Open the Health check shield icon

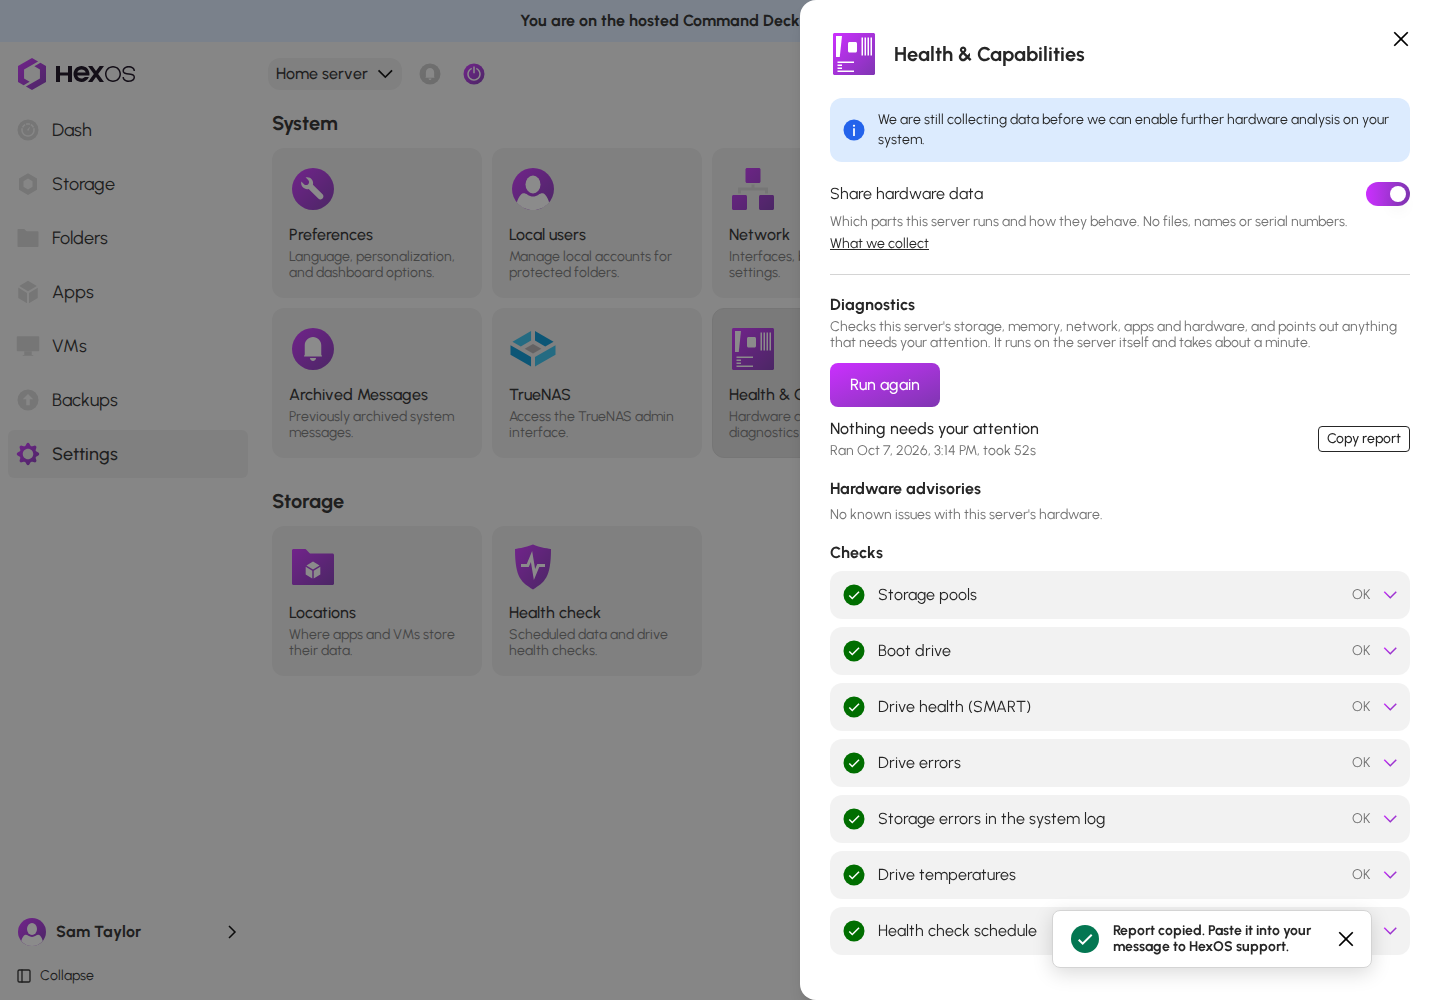point(533,567)
